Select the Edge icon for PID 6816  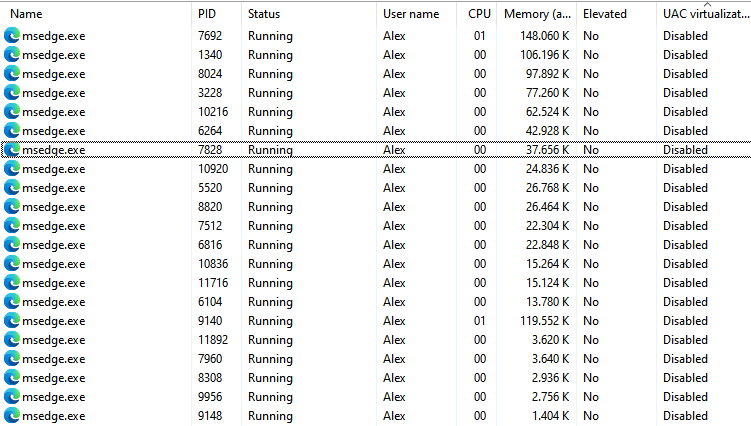point(12,244)
